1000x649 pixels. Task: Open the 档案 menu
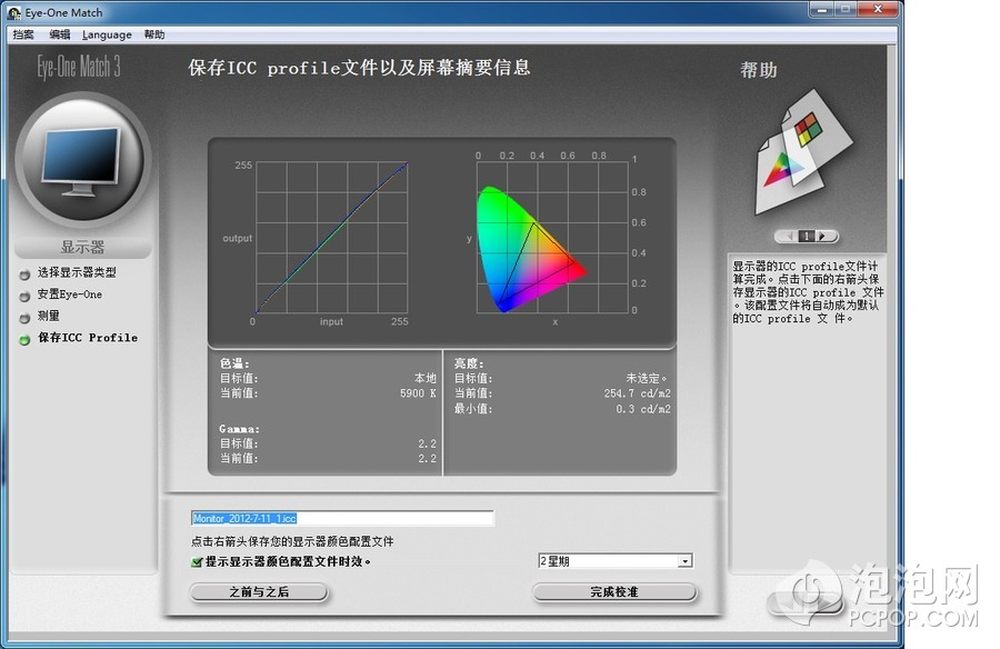23,34
